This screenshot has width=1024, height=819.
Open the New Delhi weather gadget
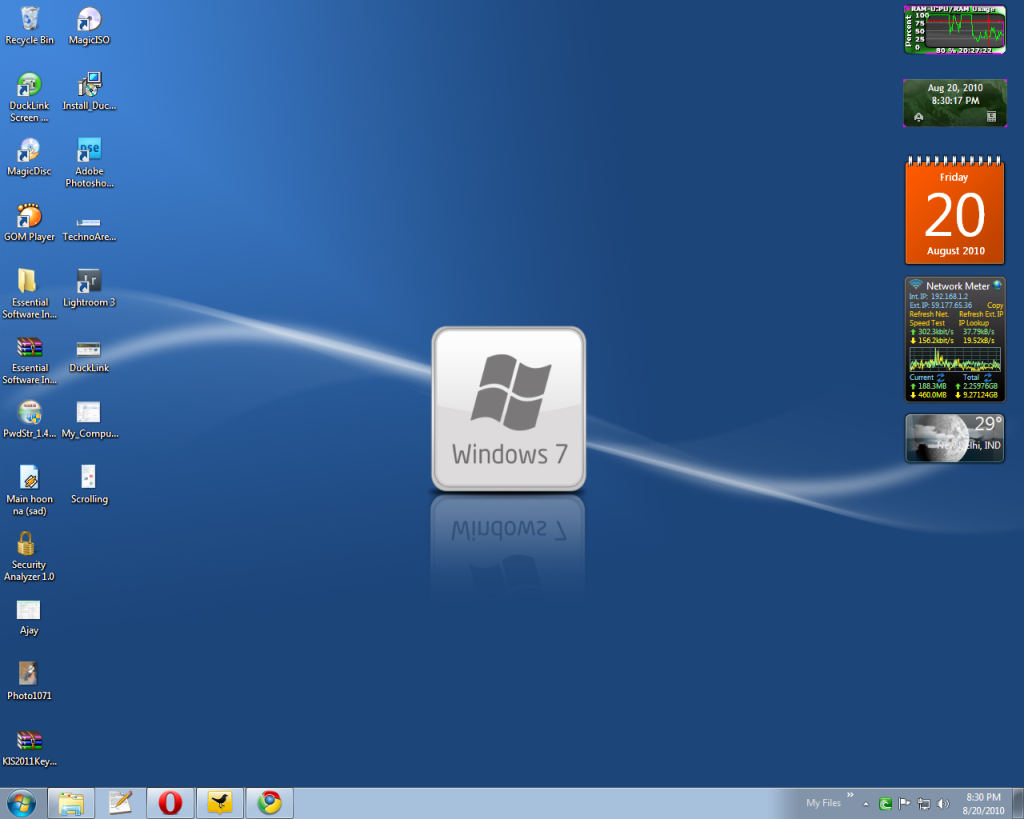click(x=955, y=438)
